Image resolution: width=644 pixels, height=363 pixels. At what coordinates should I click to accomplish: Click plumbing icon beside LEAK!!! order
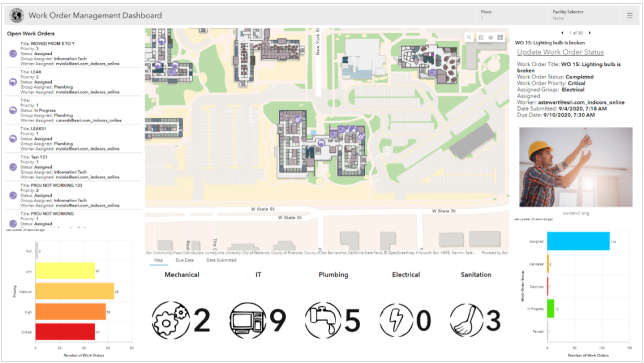tap(13, 138)
